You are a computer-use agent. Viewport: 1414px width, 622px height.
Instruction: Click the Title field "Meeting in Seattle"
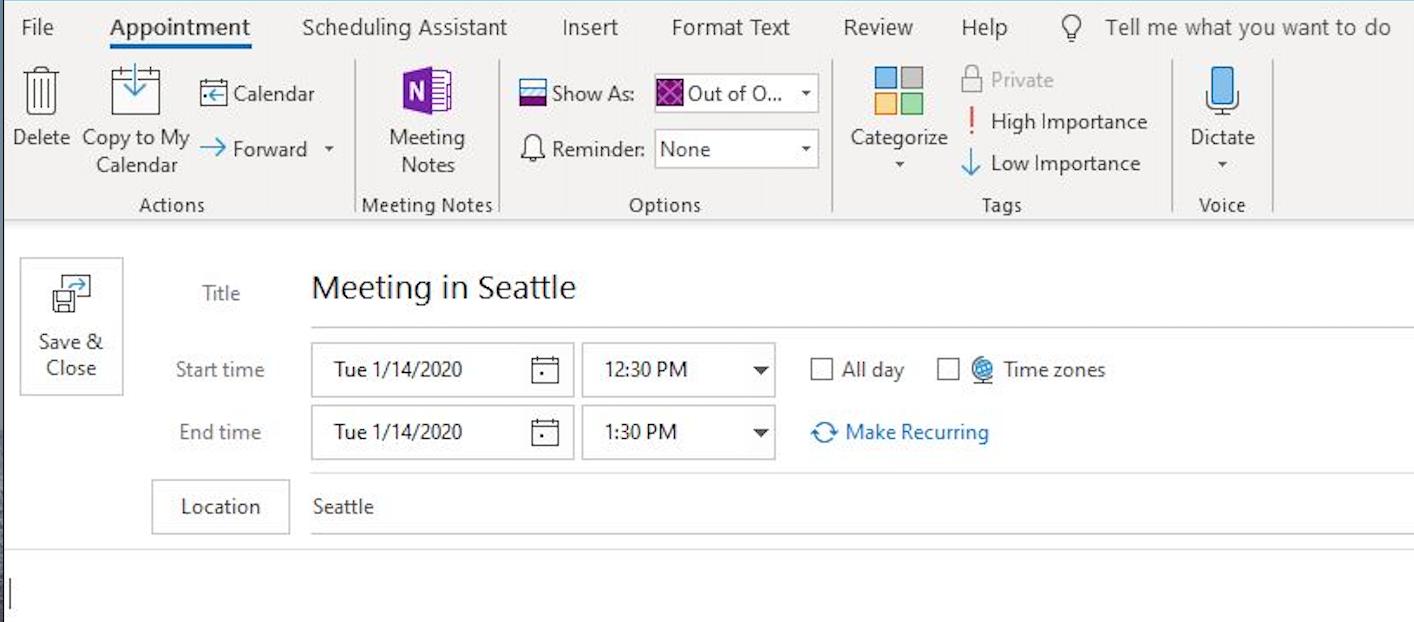(x=444, y=289)
